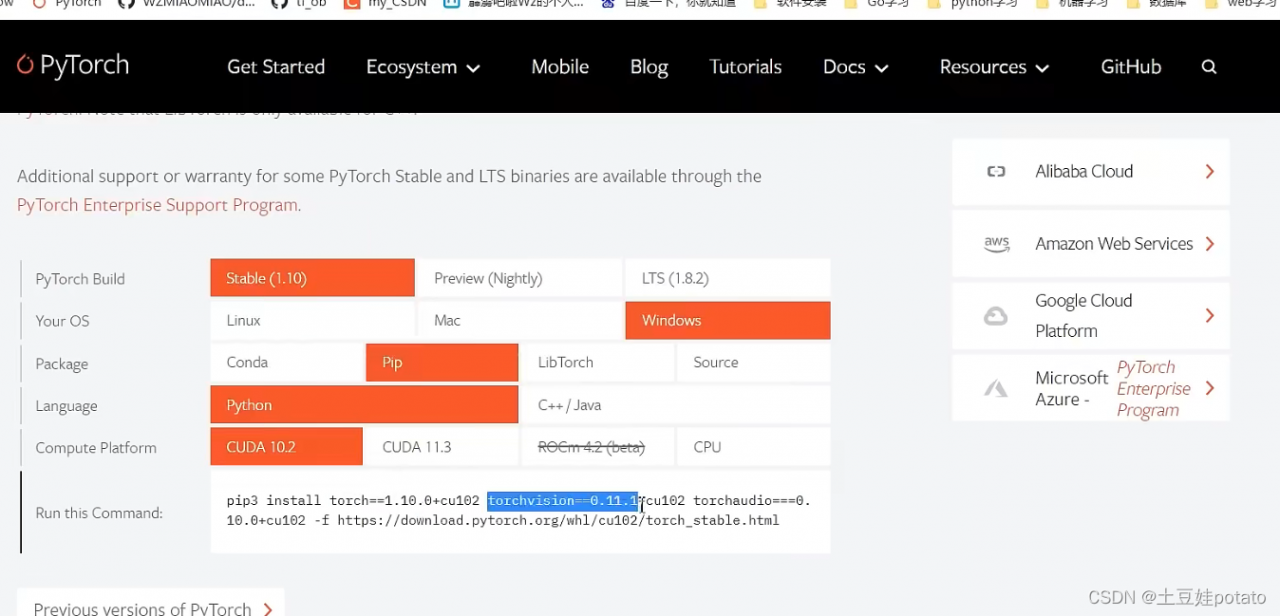The width and height of the screenshot is (1280, 616).
Task: Click the 'Package' row label
Action: click(x=62, y=364)
